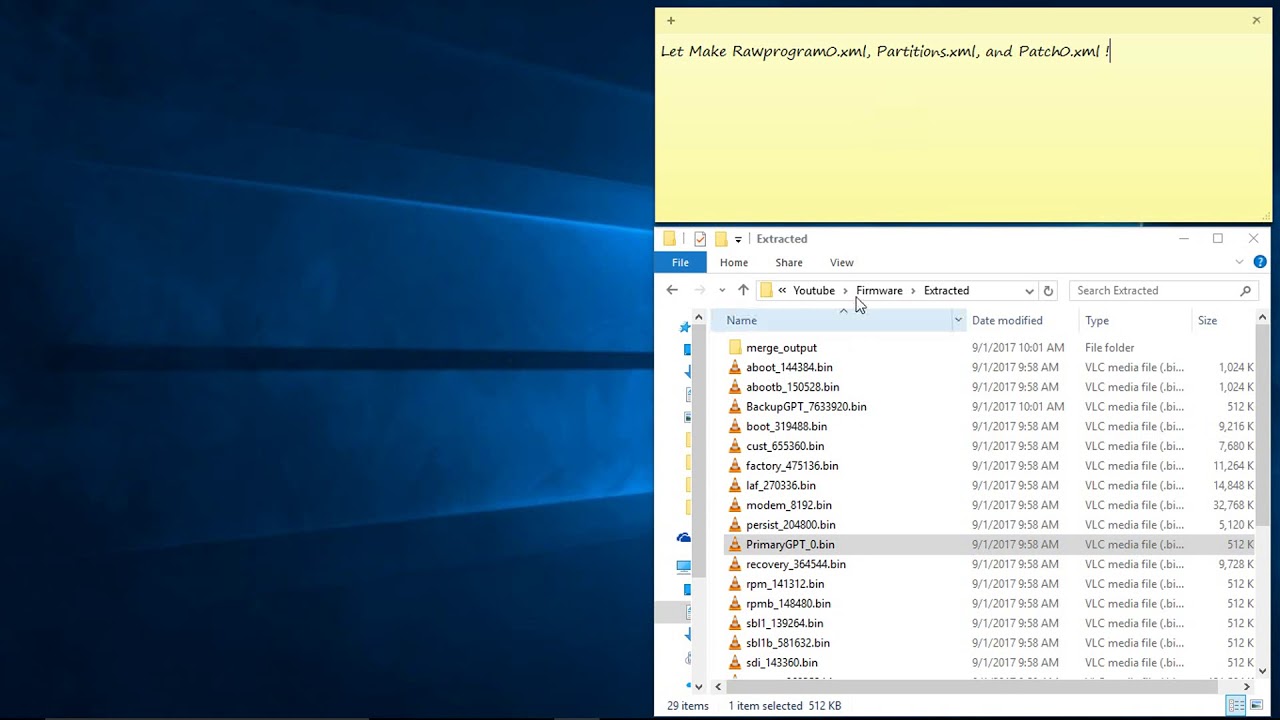Switch to the View ribbon tab
1280x720 pixels.
tap(842, 262)
